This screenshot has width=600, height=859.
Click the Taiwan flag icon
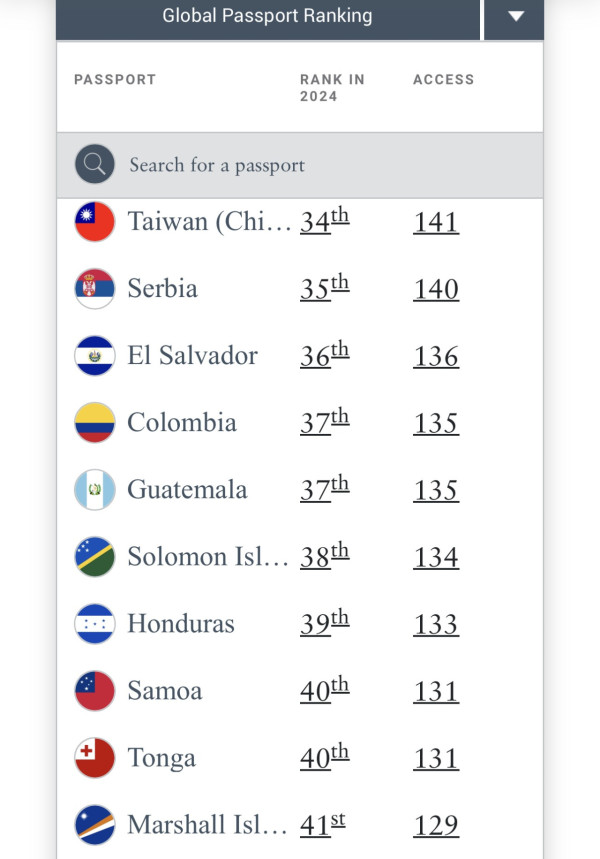[95, 221]
